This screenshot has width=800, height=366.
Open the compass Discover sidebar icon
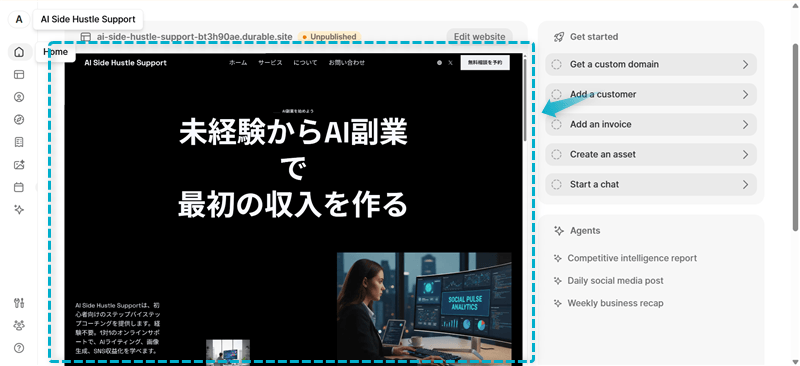click(19, 119)
